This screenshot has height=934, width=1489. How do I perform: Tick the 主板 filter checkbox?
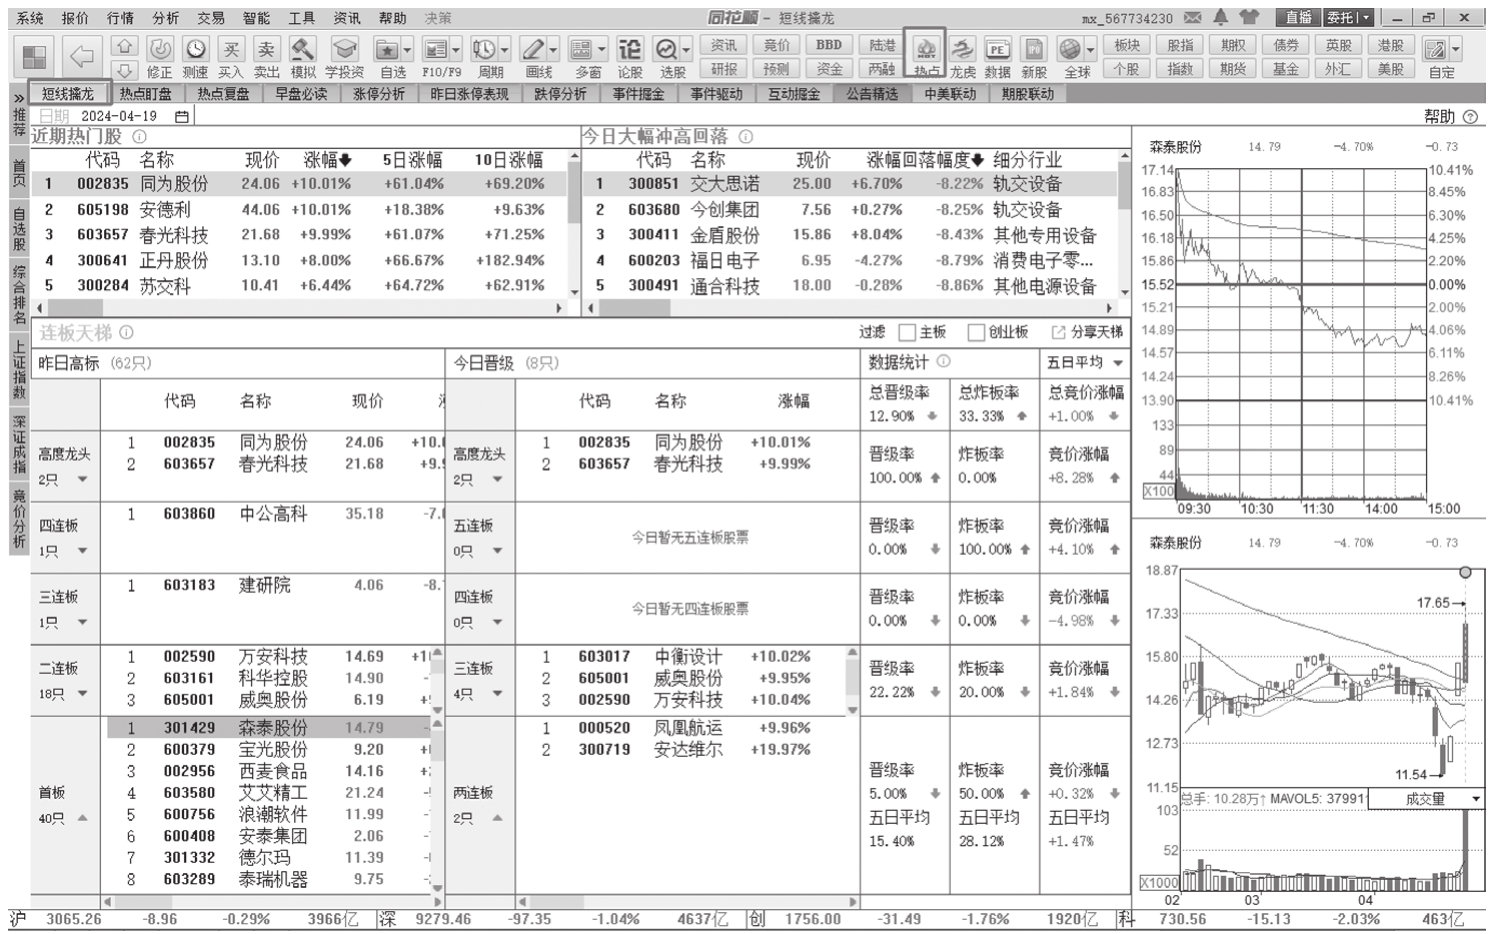tap(907, 333)
